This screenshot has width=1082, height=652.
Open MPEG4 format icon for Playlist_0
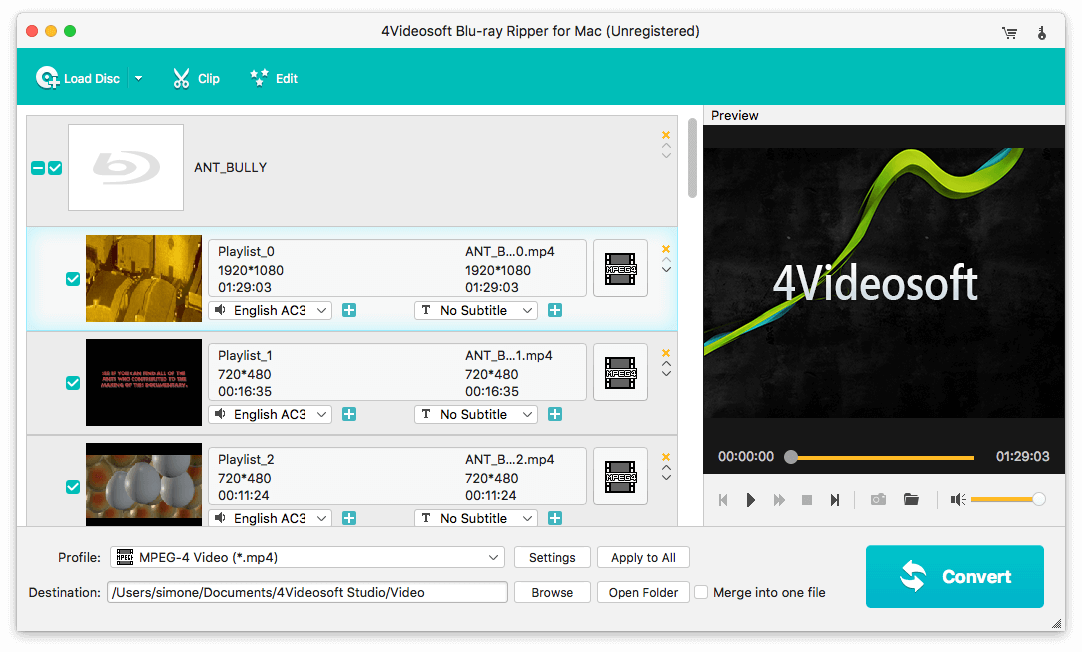pyautogui.click(x=620, y=268)
